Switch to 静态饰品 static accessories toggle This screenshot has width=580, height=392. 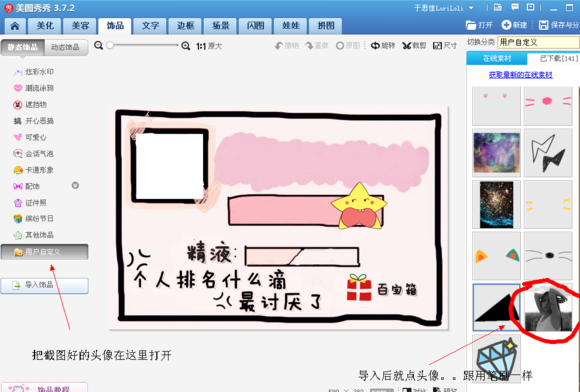[23, 47]
